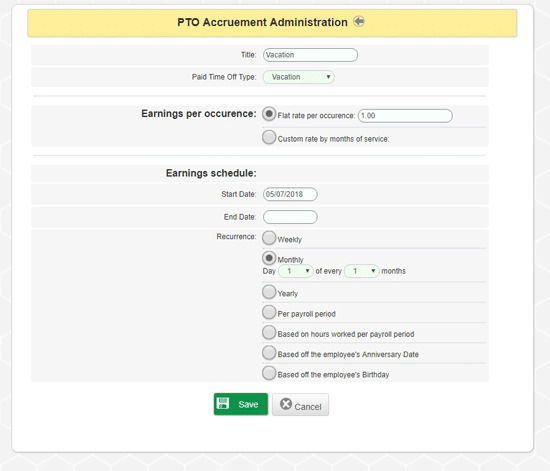Click the floppy disk icon on Save

click(223, 403)
